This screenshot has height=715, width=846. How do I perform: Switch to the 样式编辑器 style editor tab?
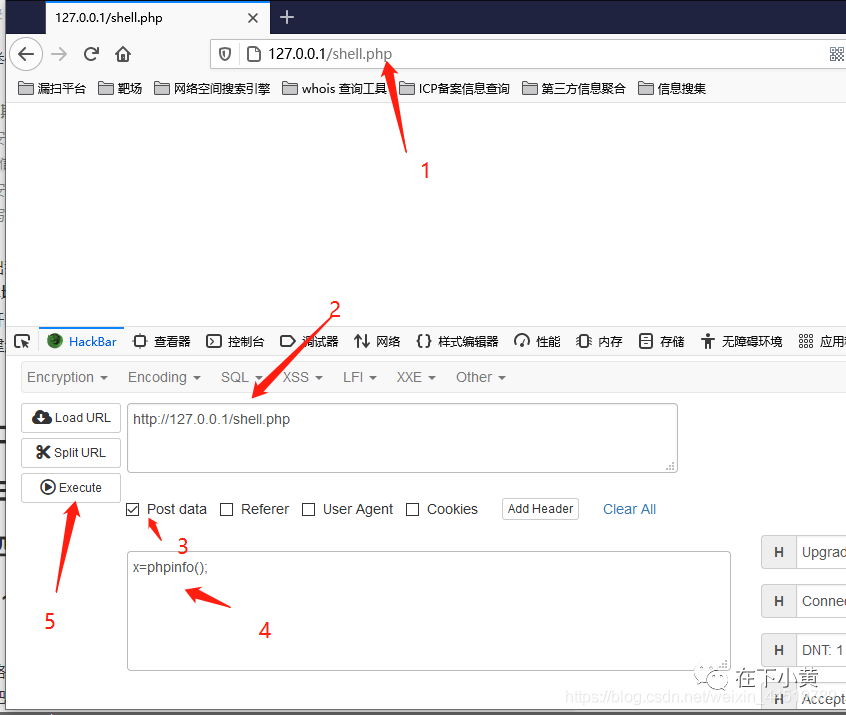pos(457,342)
